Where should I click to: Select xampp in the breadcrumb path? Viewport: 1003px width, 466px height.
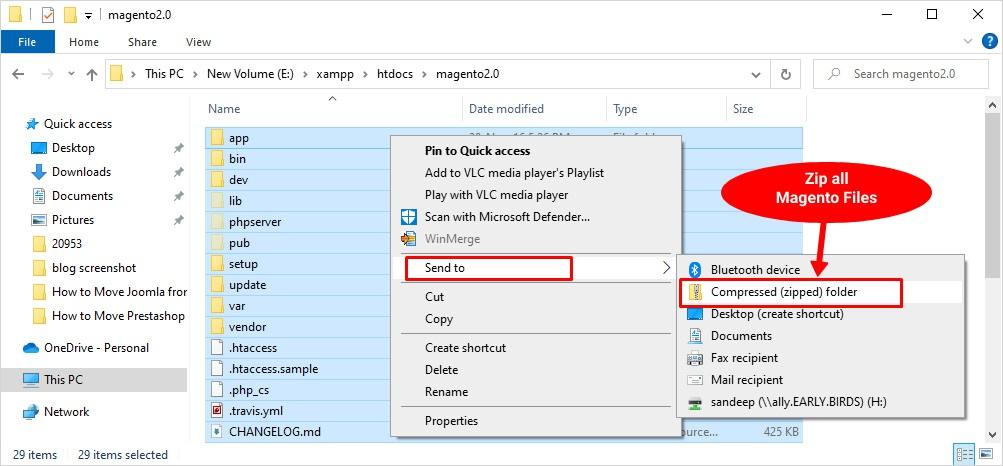click(334, 74)
